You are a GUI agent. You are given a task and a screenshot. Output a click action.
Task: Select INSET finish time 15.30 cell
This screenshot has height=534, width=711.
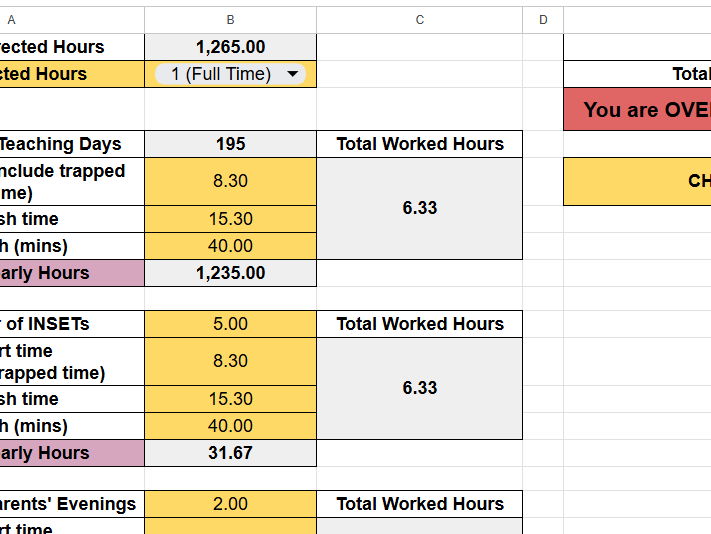click(x=230, y=399)
